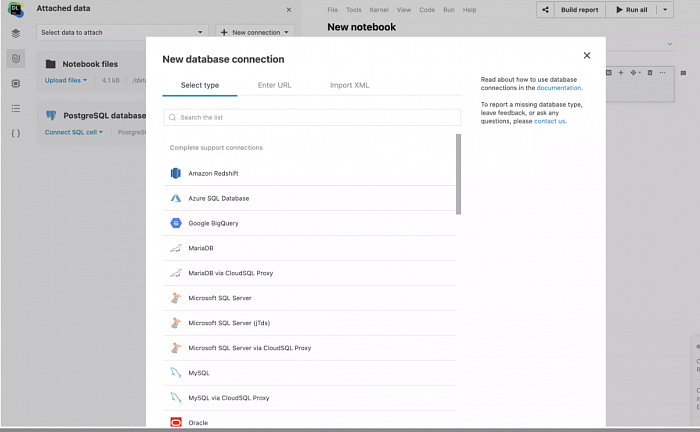
Task: Click the comment icon beside the cell
Action: [683, 73]
